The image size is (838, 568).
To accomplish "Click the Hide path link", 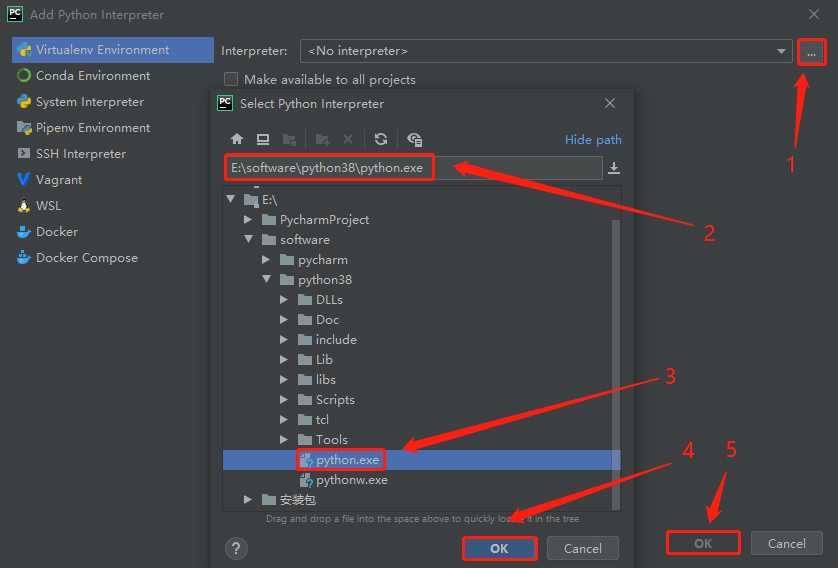I will (x=593, y=139).
